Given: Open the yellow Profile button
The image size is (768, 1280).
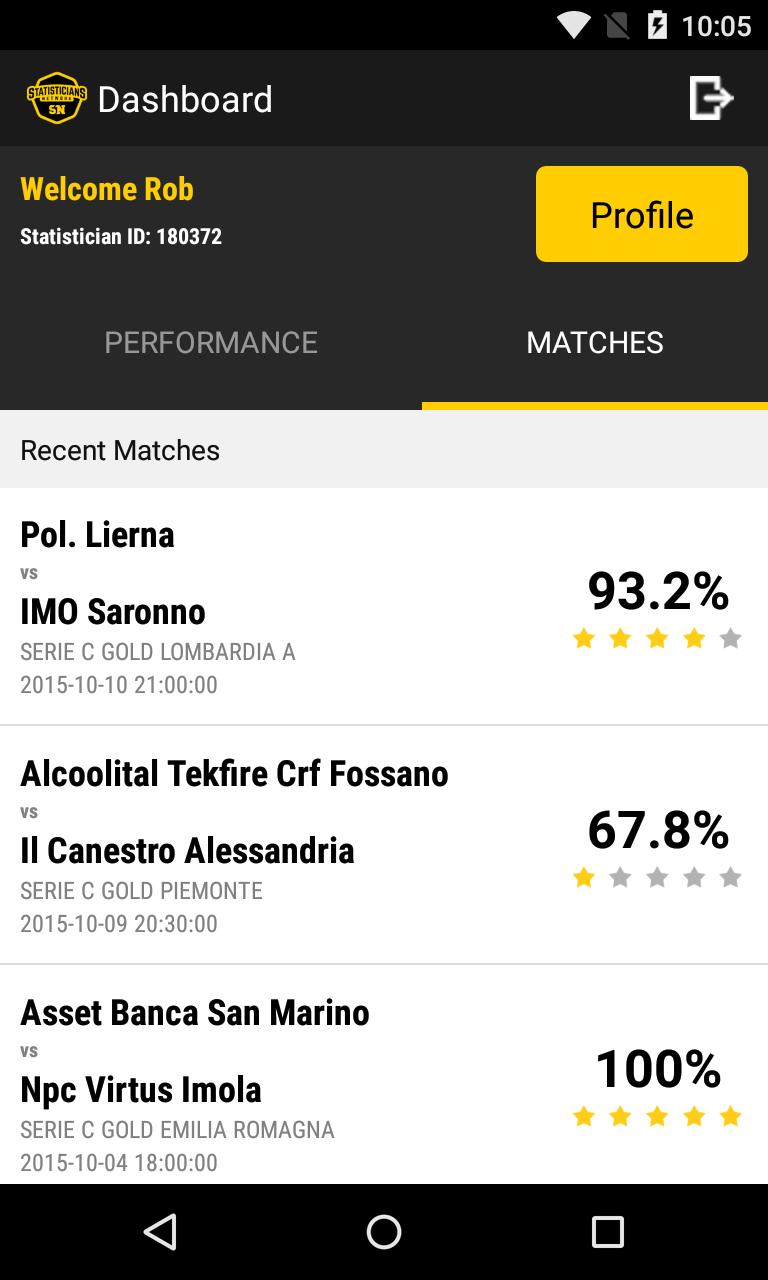Looking at the screenshot, I should (x=642, y=214).
